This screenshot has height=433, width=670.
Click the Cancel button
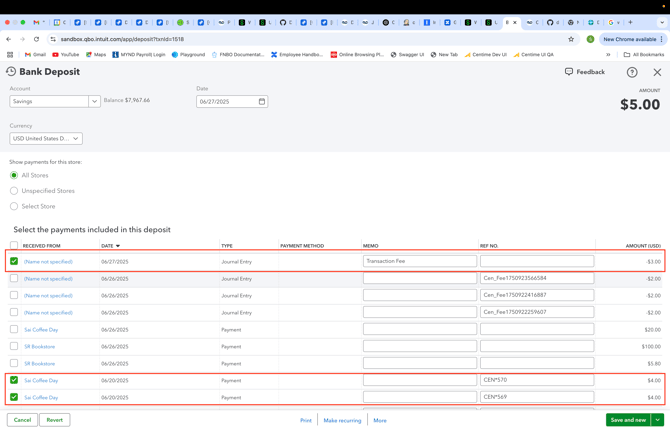click(x=22, y=420)
